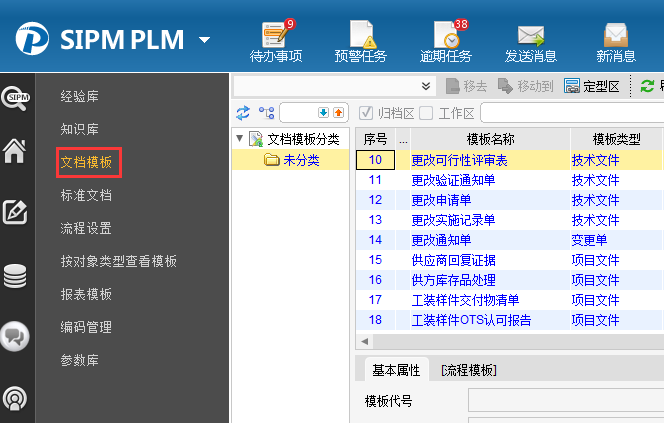
Task: Click the orange up-arrow search button
Action: [338, 113]
